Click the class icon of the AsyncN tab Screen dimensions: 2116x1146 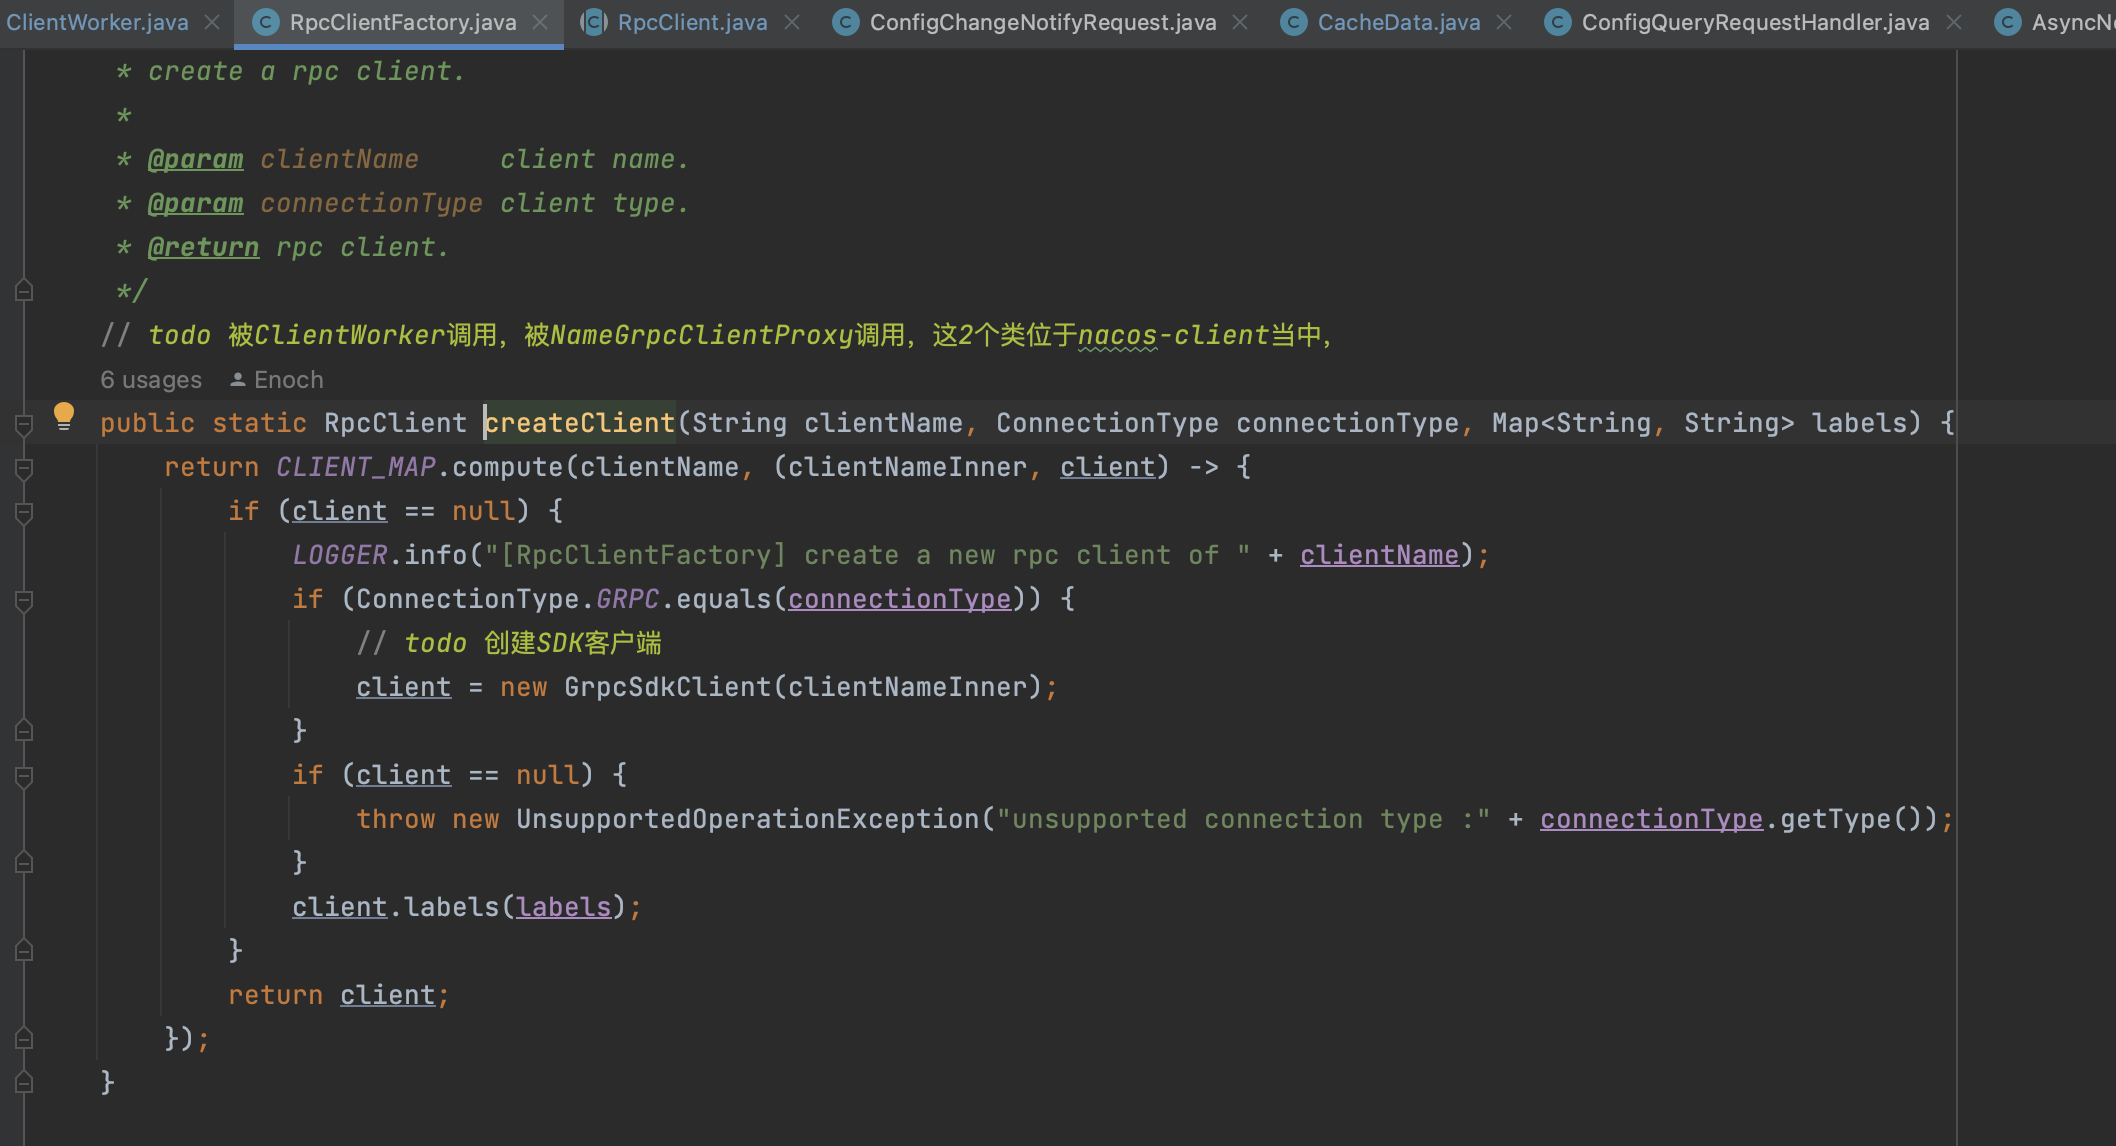2008,22
